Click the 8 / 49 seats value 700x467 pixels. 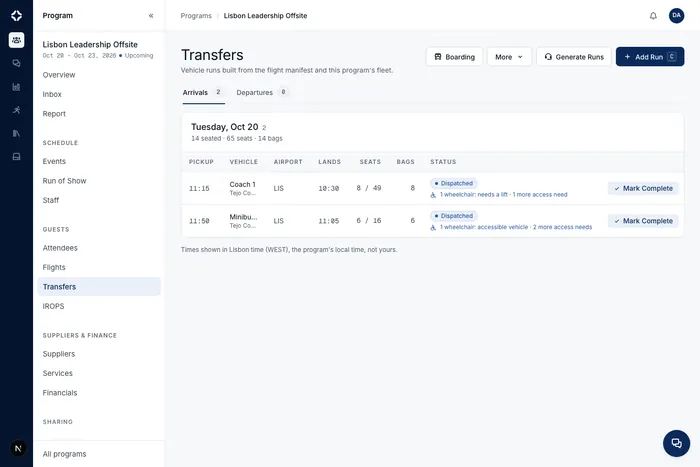tap(369, 188)
